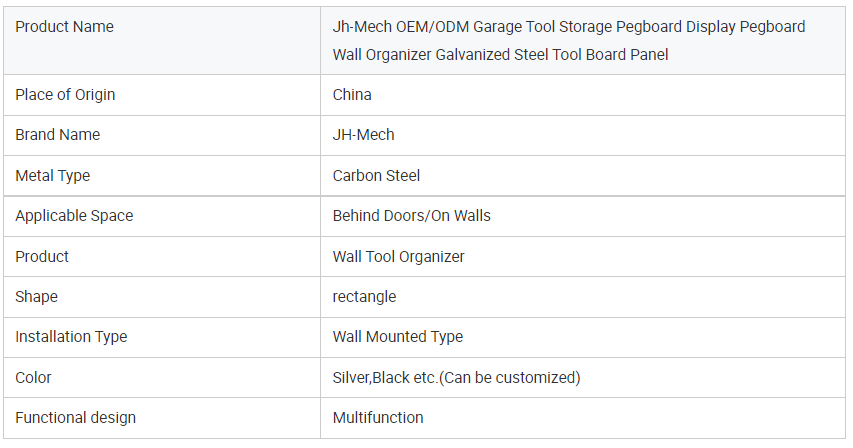Click the Brand Name label
Viewport: 853px width, 448px height.
58,135
